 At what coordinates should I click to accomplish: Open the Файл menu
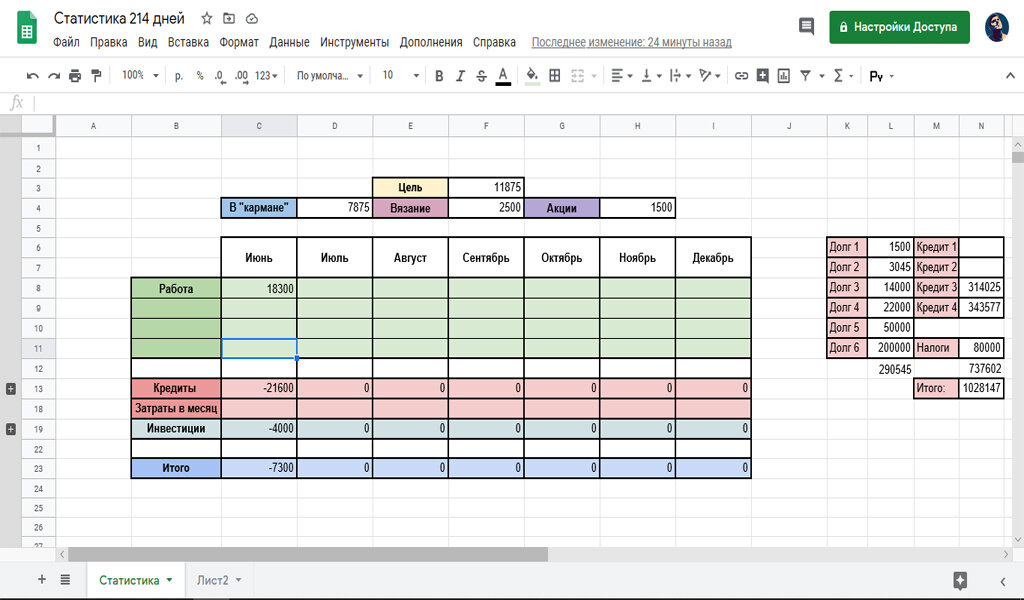(66, 42)
